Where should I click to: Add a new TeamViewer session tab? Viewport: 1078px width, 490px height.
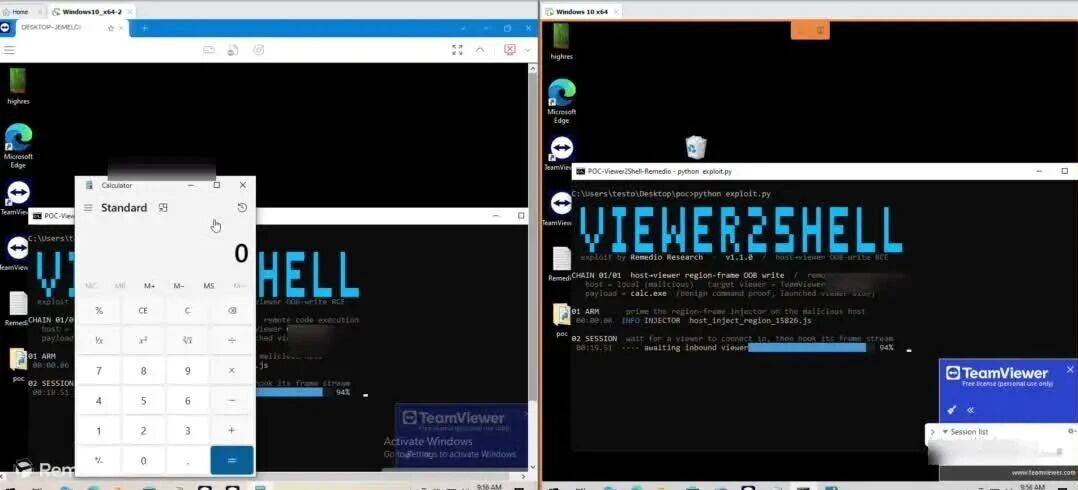144,28
